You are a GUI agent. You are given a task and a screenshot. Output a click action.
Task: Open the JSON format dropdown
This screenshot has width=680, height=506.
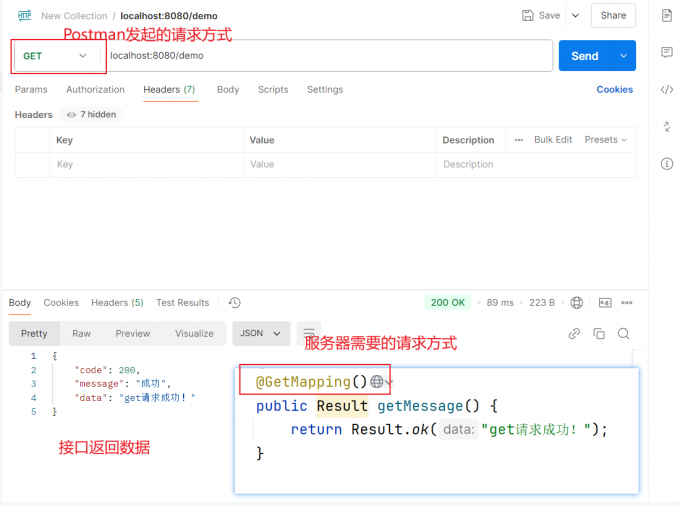(261, 333)
